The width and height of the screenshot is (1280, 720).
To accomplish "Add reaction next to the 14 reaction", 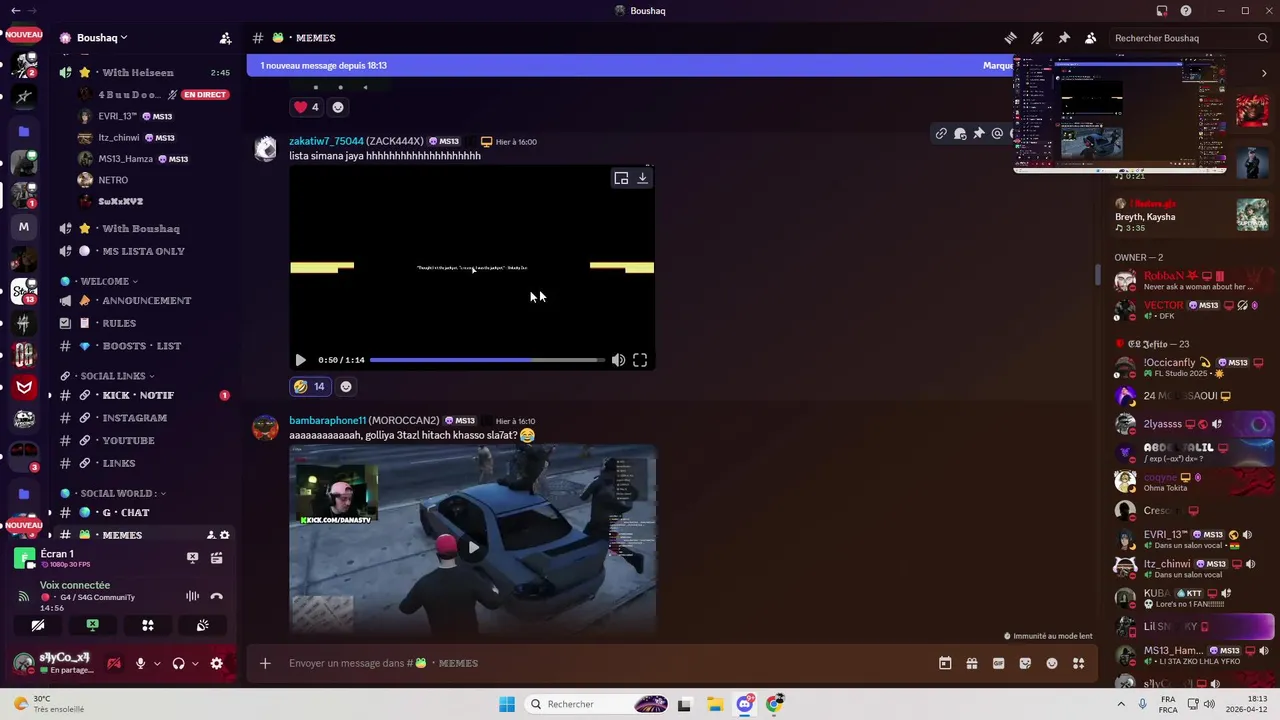I will click(x=346, y=386).
